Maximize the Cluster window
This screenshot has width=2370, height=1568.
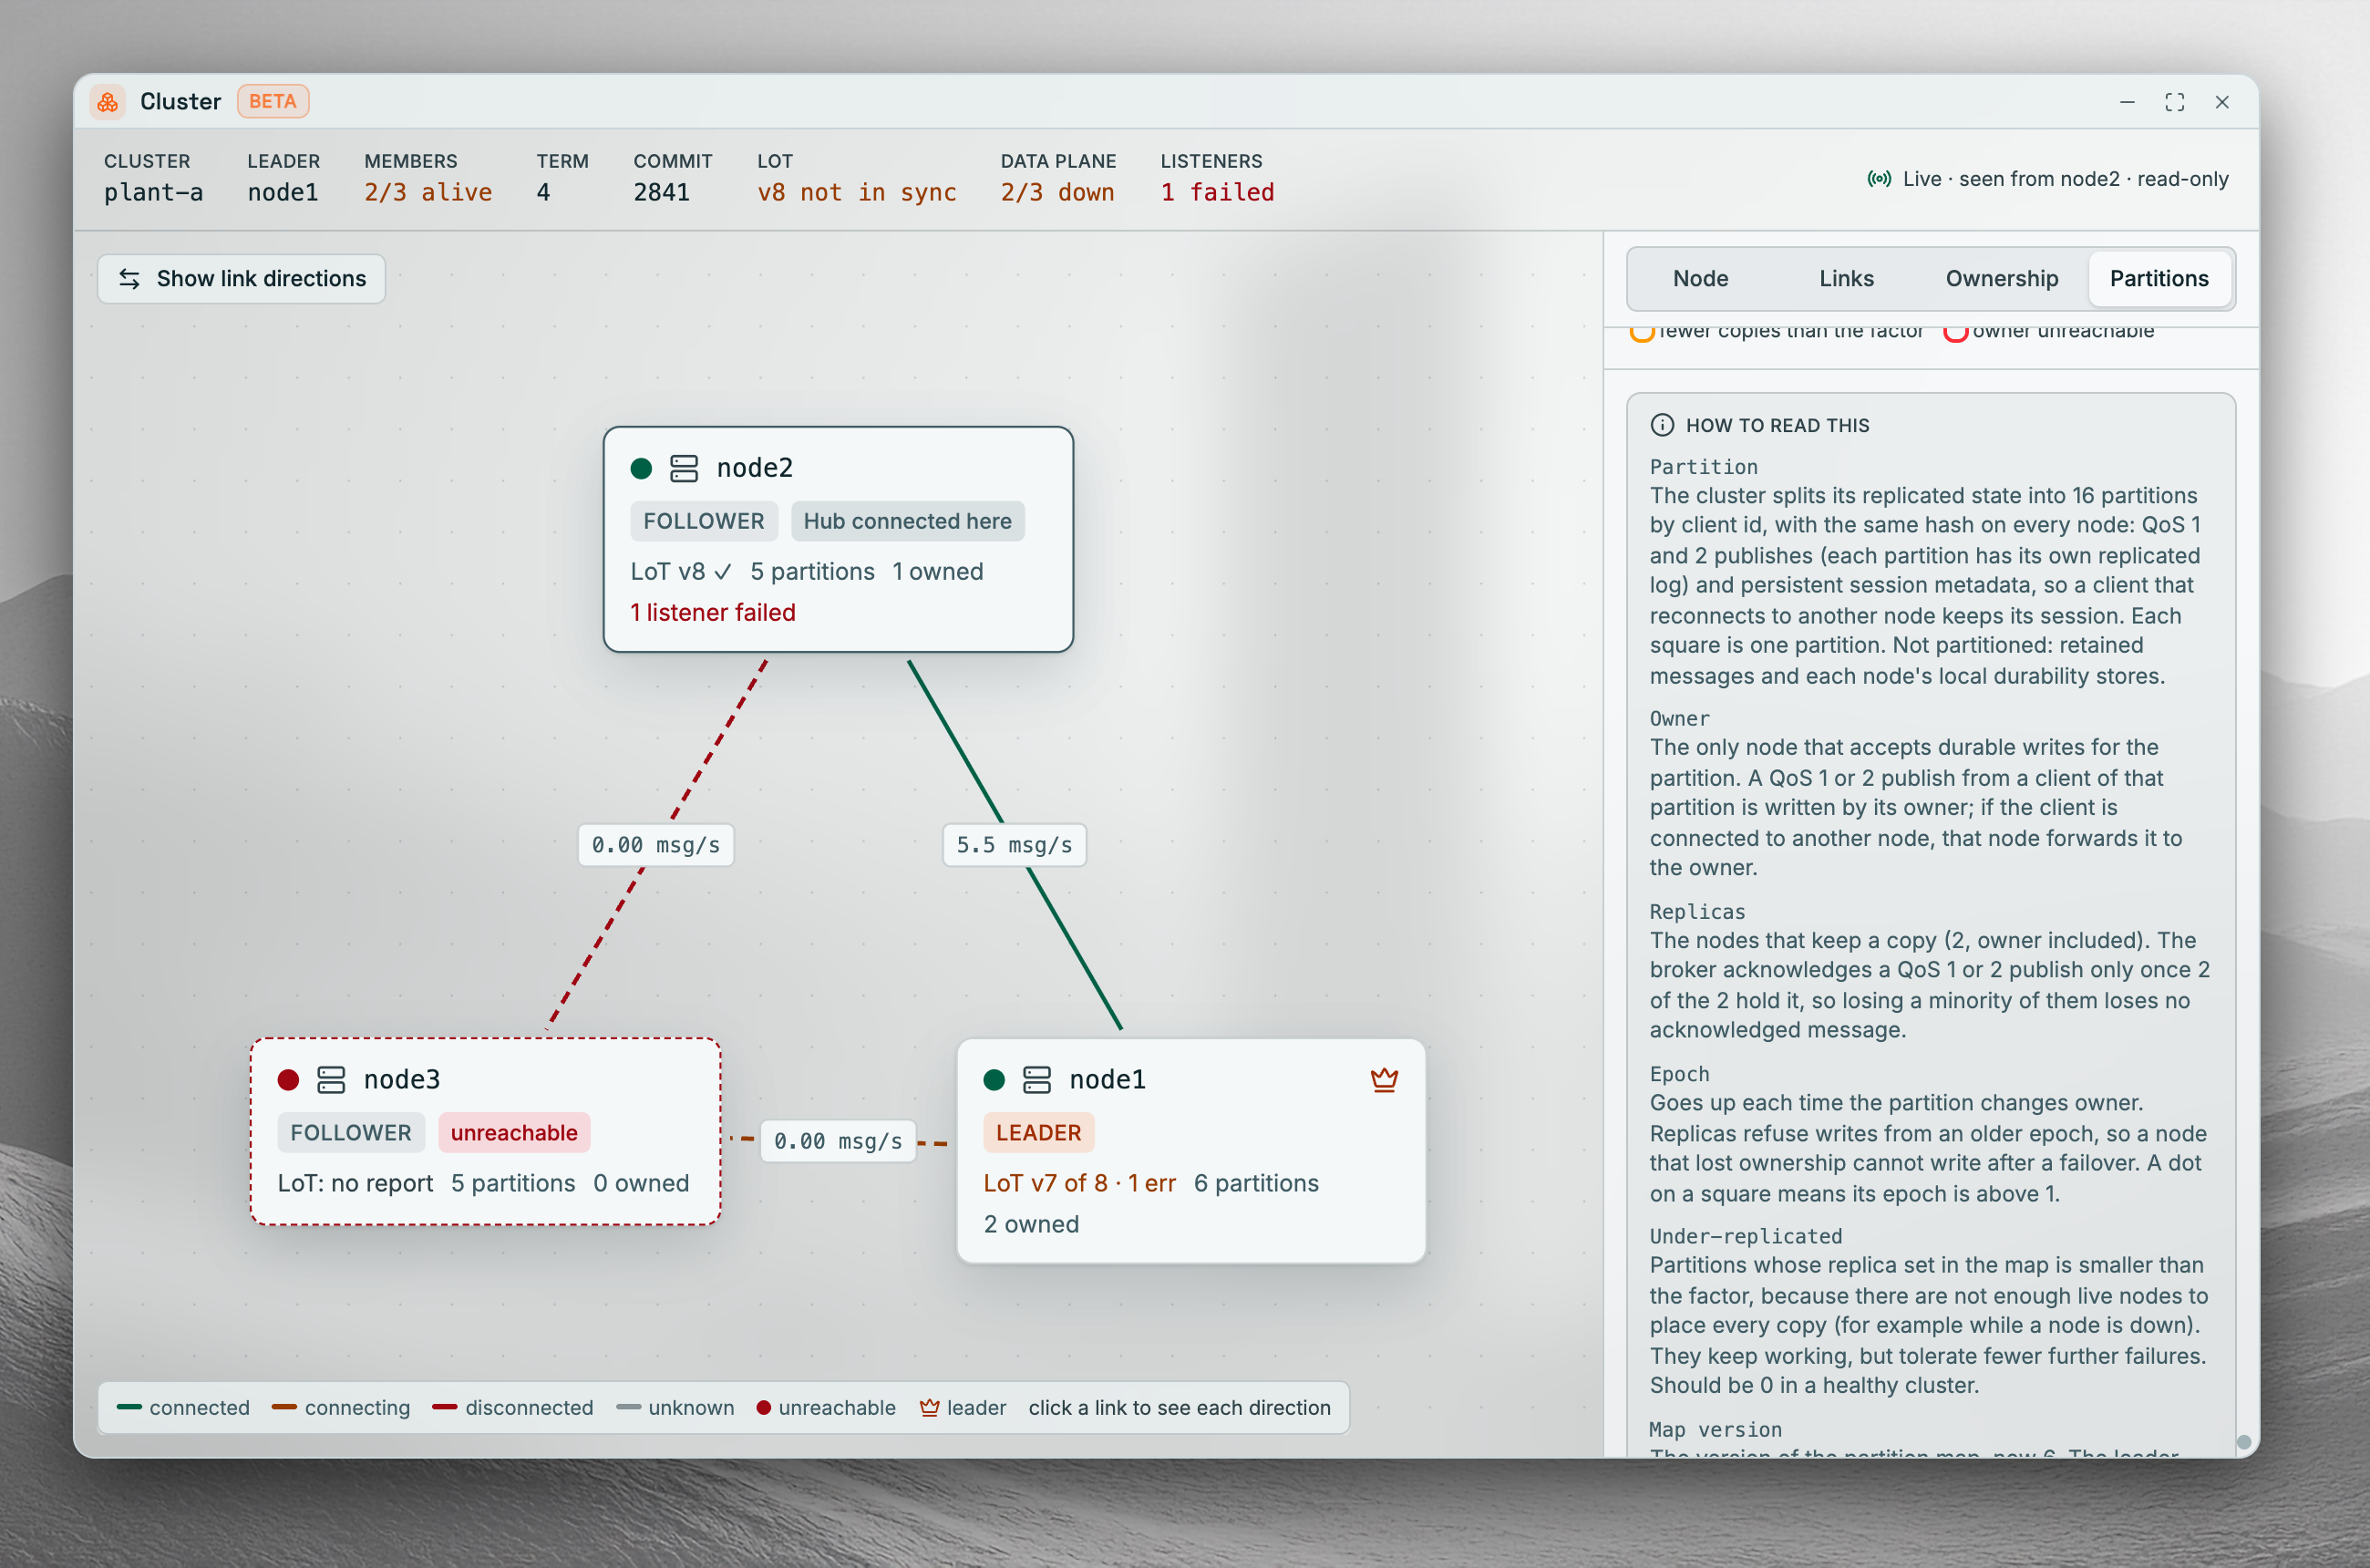click(2174, 102)
